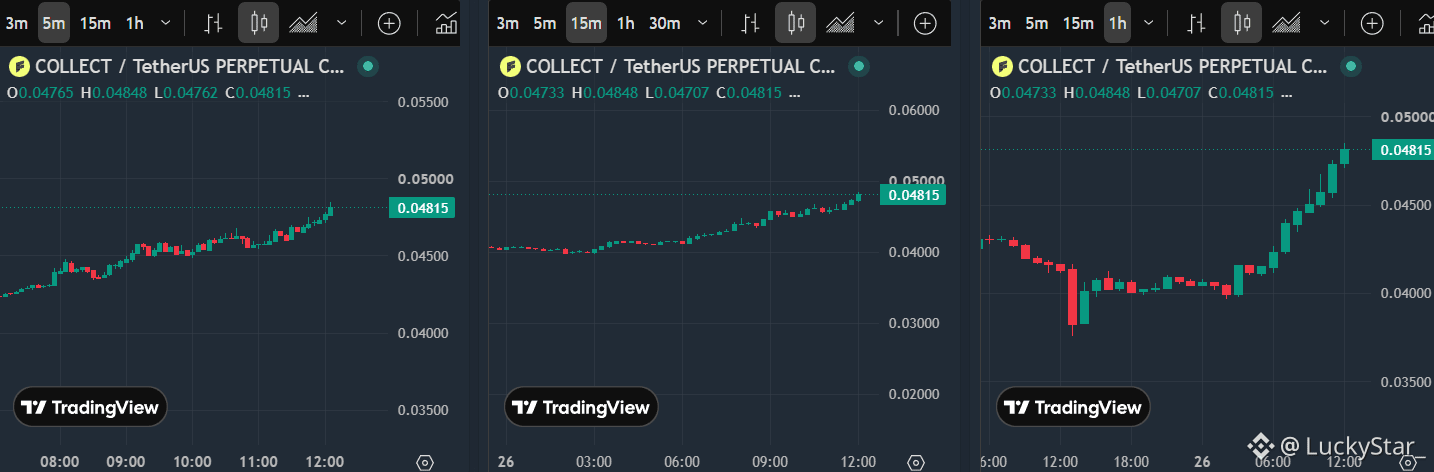The image size is (1434, 472).
Task: Open chart settings hexagon in 5m chart panel
Action: click(x=424, y=462)
